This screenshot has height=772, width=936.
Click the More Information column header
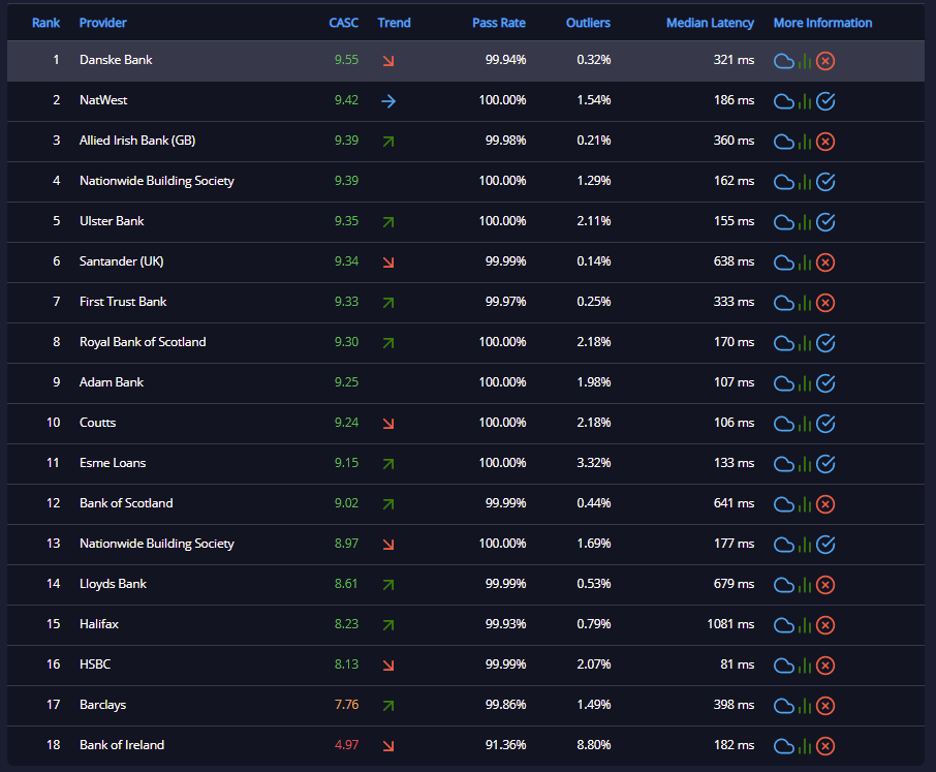click(823, 23)
